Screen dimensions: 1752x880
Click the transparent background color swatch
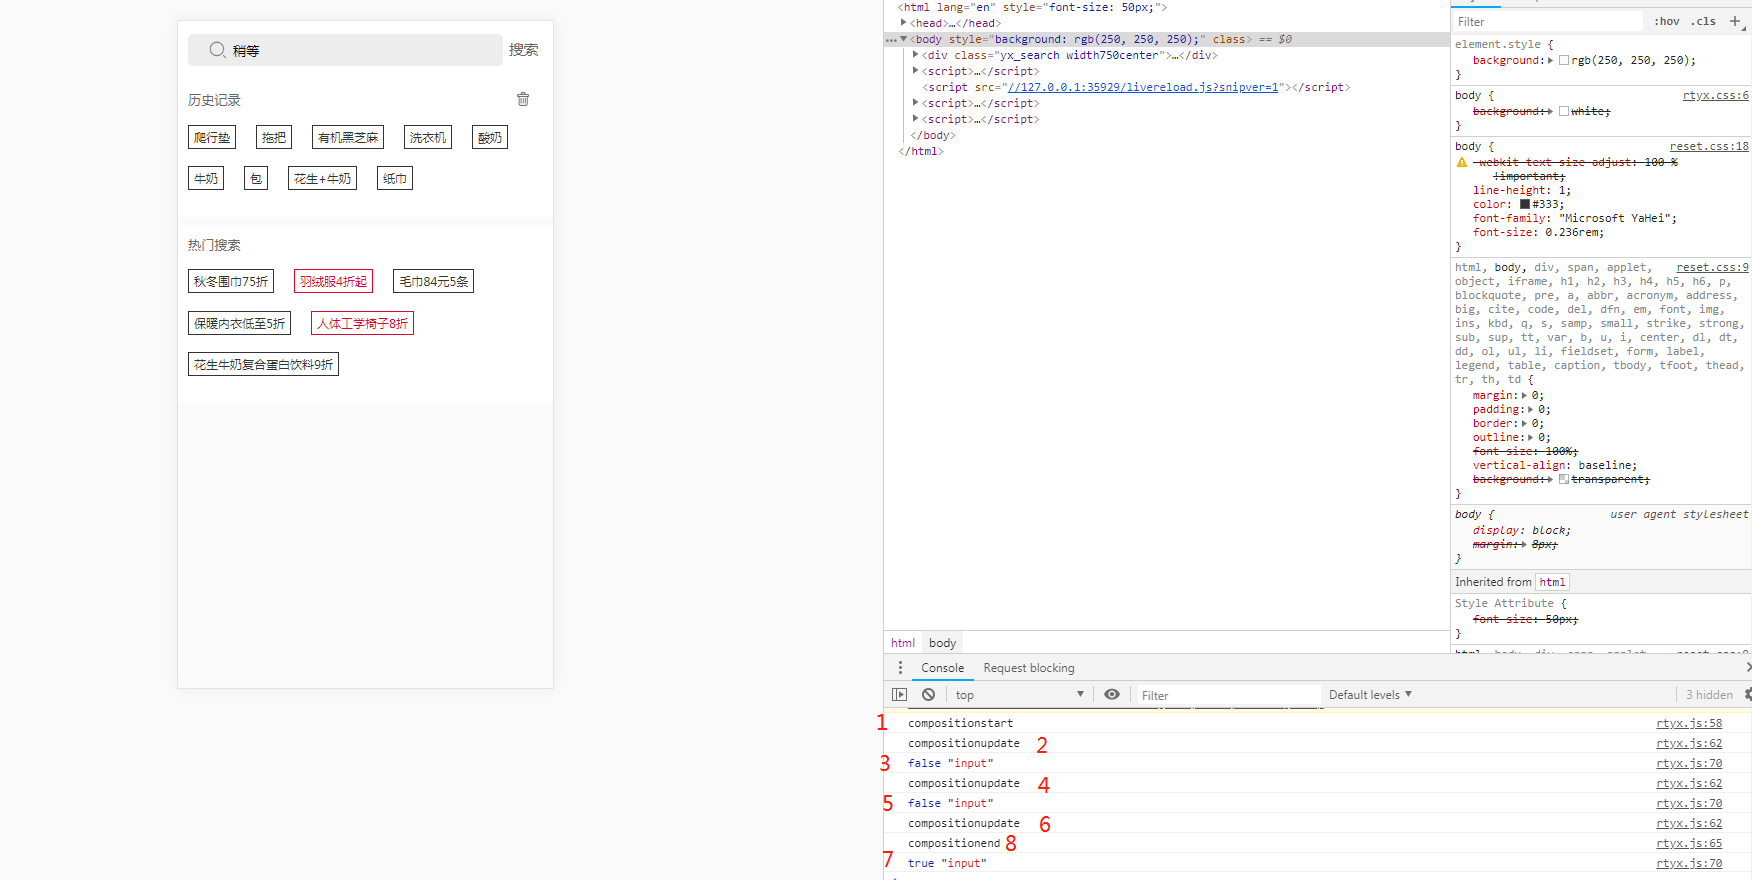1564,479
